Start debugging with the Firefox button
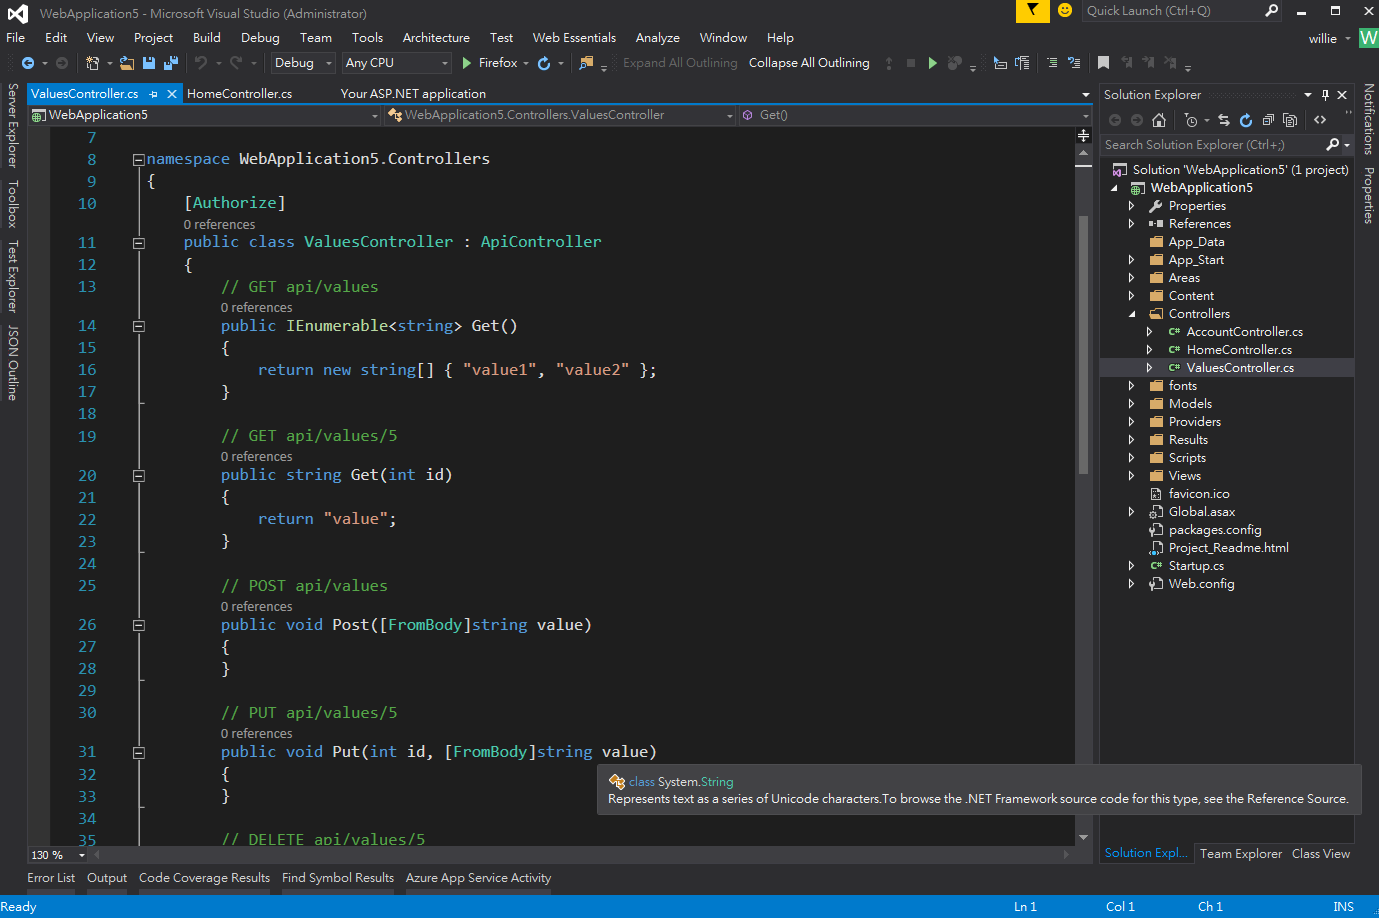Viewport: 1384px width, 918px height. pyautogui.click(x=490, y=63)
